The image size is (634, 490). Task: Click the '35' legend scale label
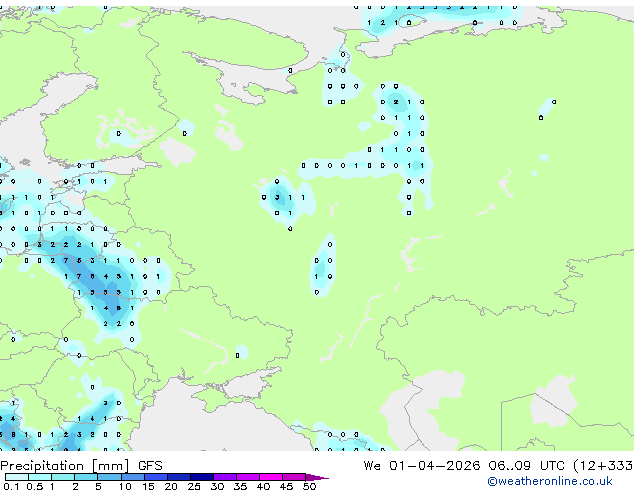(240, 486)
